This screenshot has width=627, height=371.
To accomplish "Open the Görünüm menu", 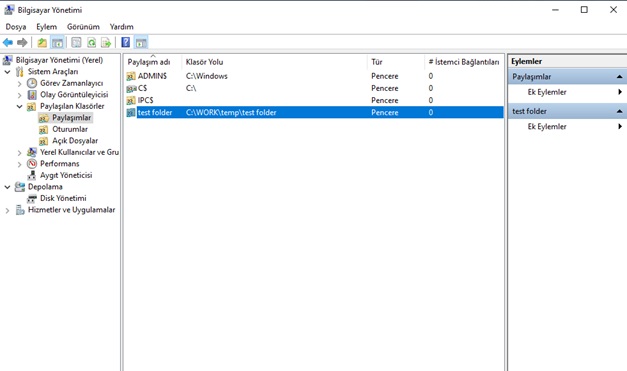I will [83, 27].
